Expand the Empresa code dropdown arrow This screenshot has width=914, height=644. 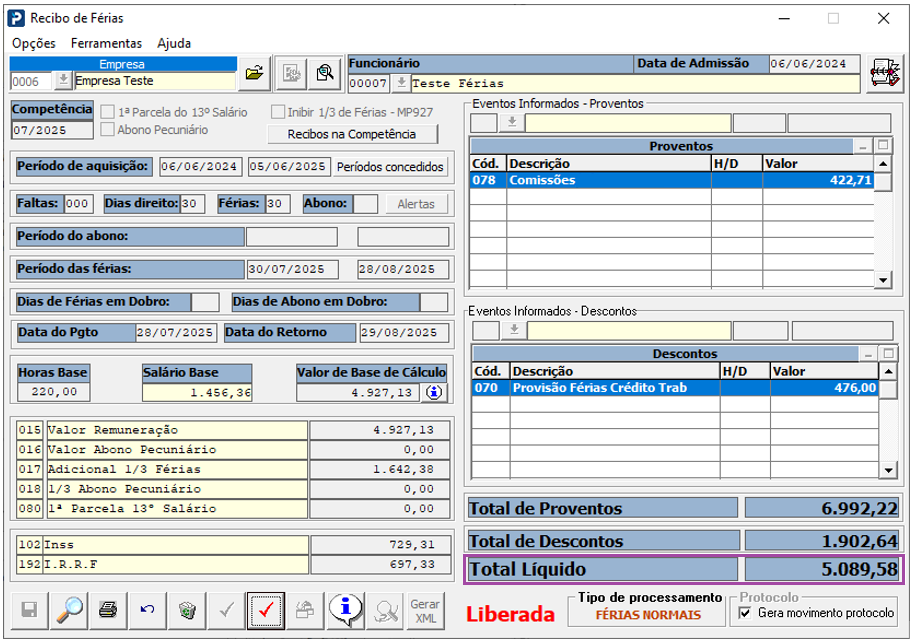point(63,81)
